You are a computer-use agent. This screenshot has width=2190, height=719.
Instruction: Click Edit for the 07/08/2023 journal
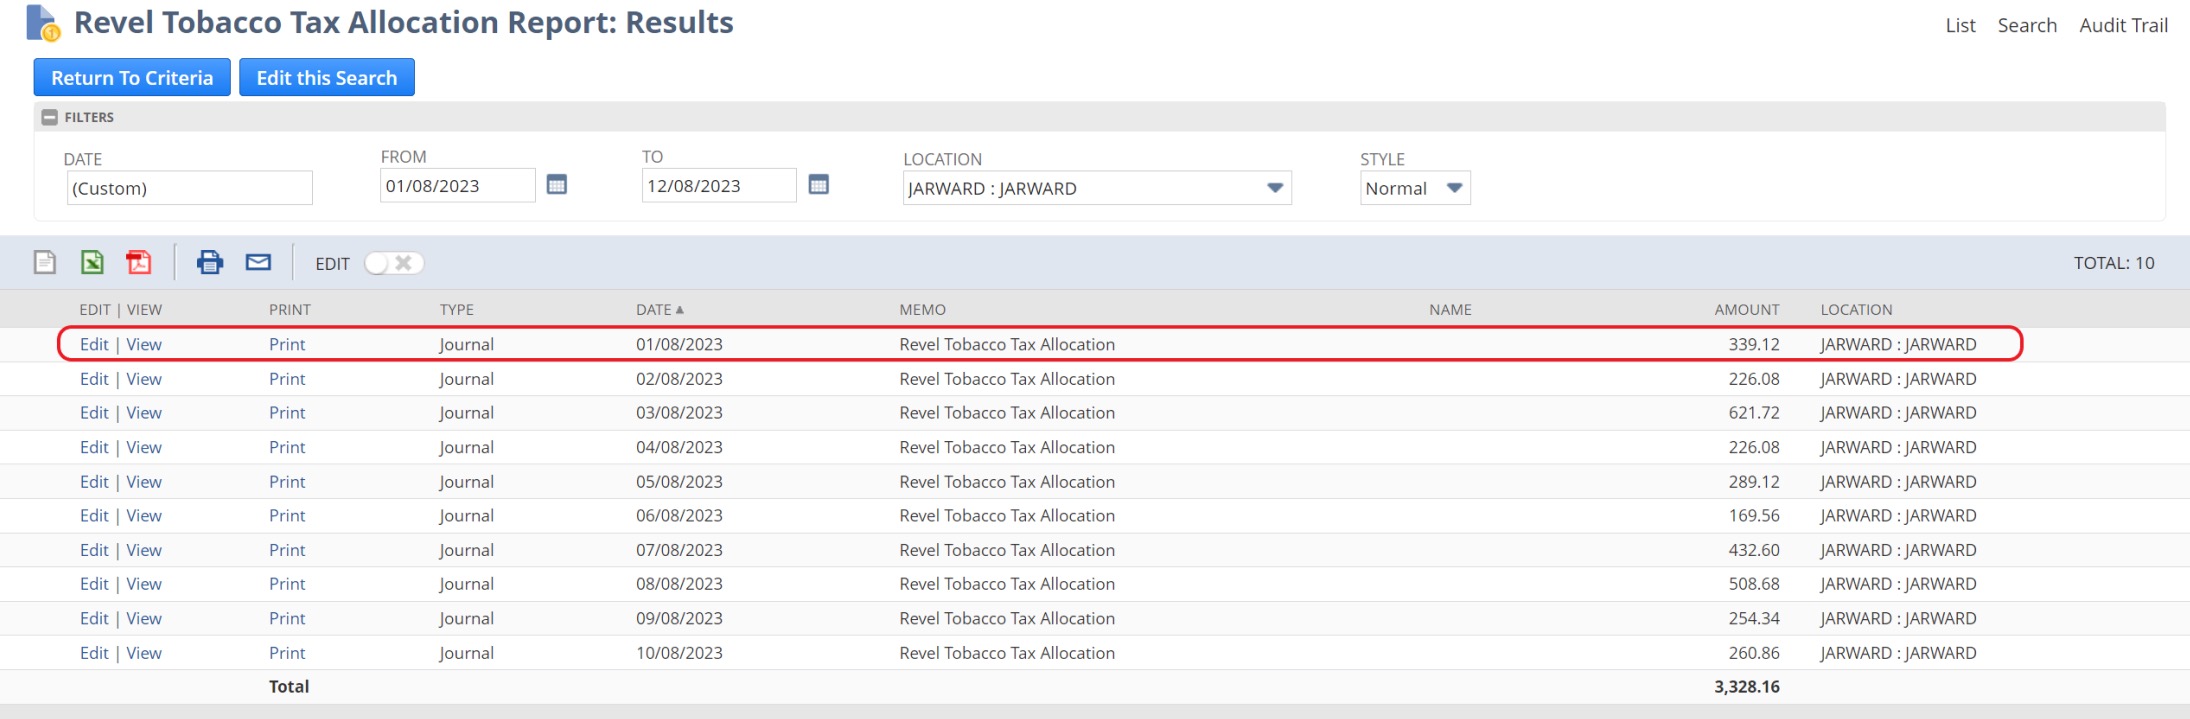coord(94,550)
